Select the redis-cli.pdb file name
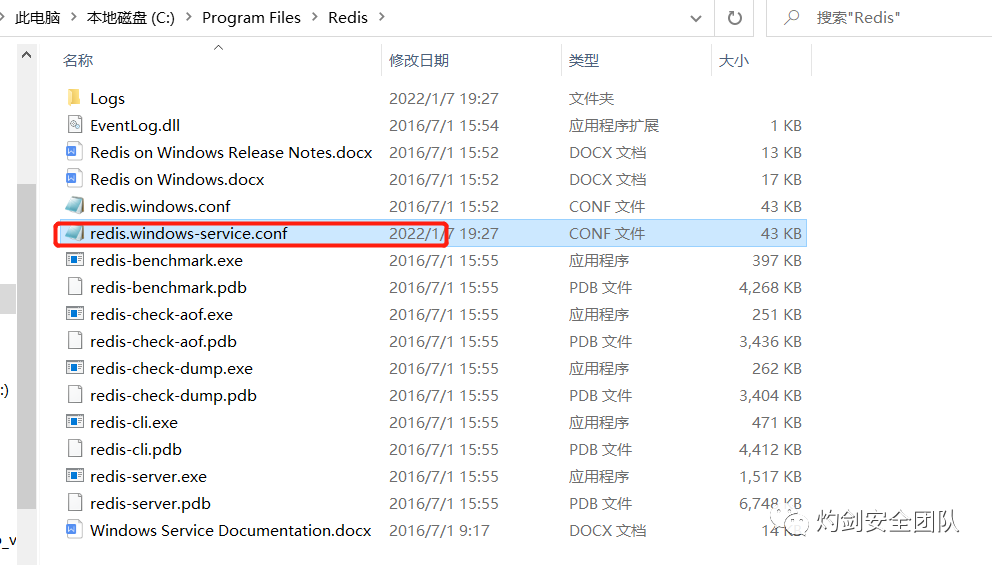 (136, 449)
